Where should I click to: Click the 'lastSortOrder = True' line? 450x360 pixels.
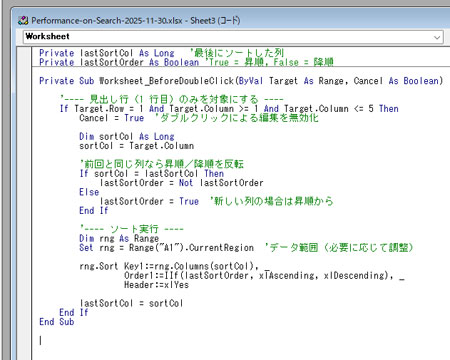click(216, 201)
